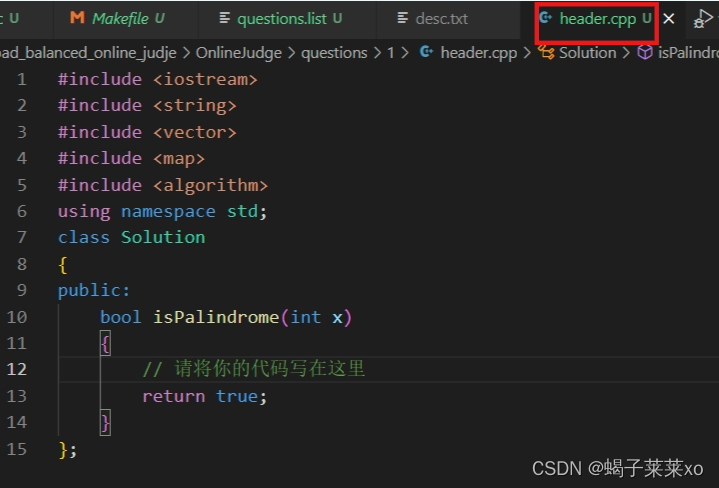Click the 'return true;' statement

[x=205, y=396]
